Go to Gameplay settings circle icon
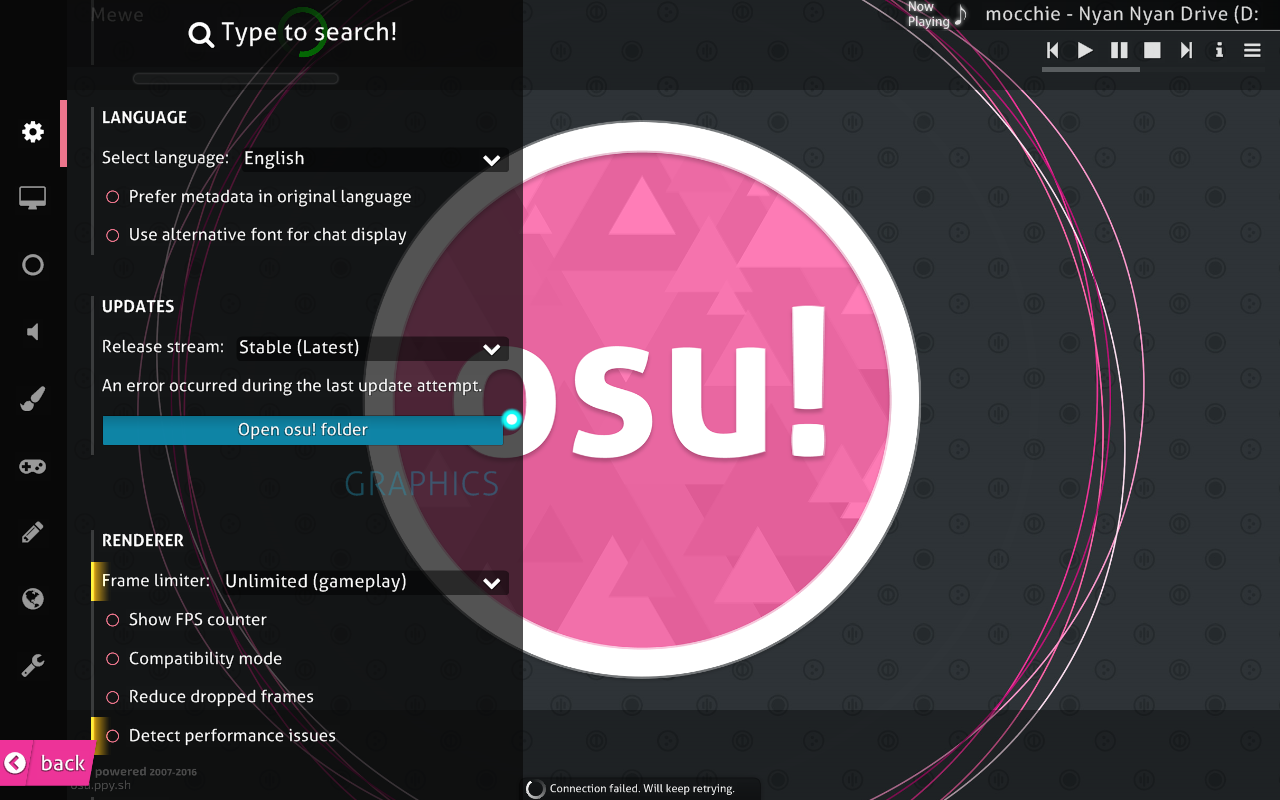Screen dimensions: 1280x800 click(x=33, y=265)
